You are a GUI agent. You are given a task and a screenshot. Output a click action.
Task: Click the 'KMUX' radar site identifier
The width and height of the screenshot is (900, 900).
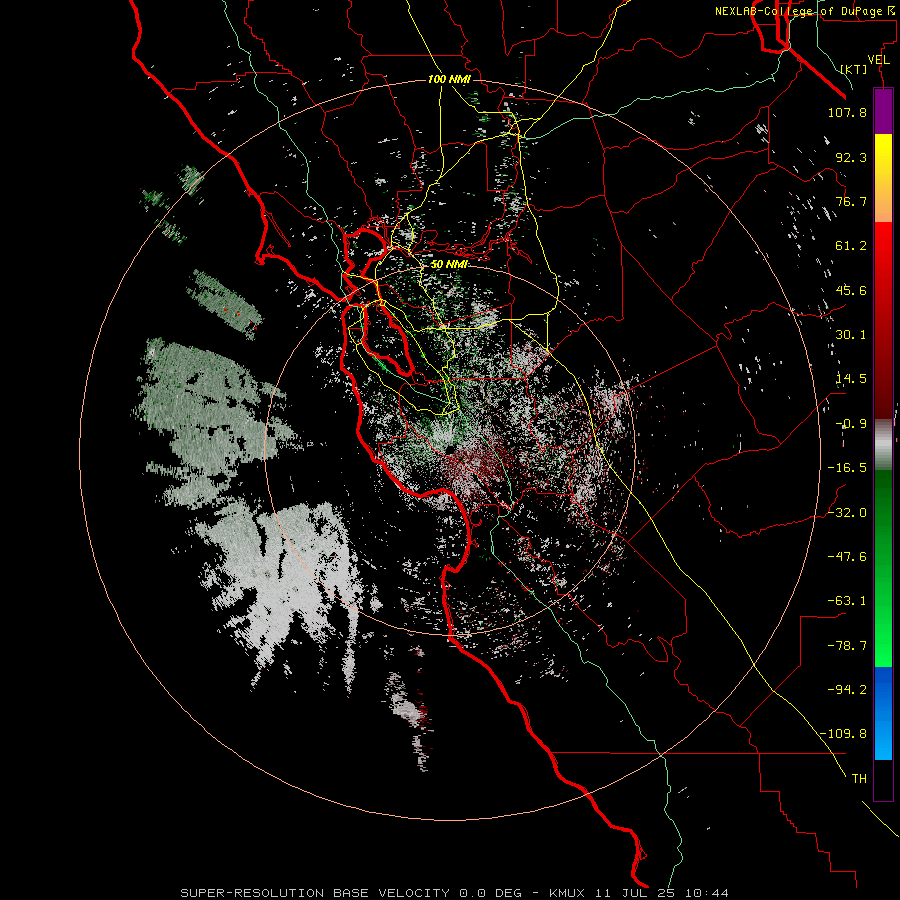(x=567, y=893)
